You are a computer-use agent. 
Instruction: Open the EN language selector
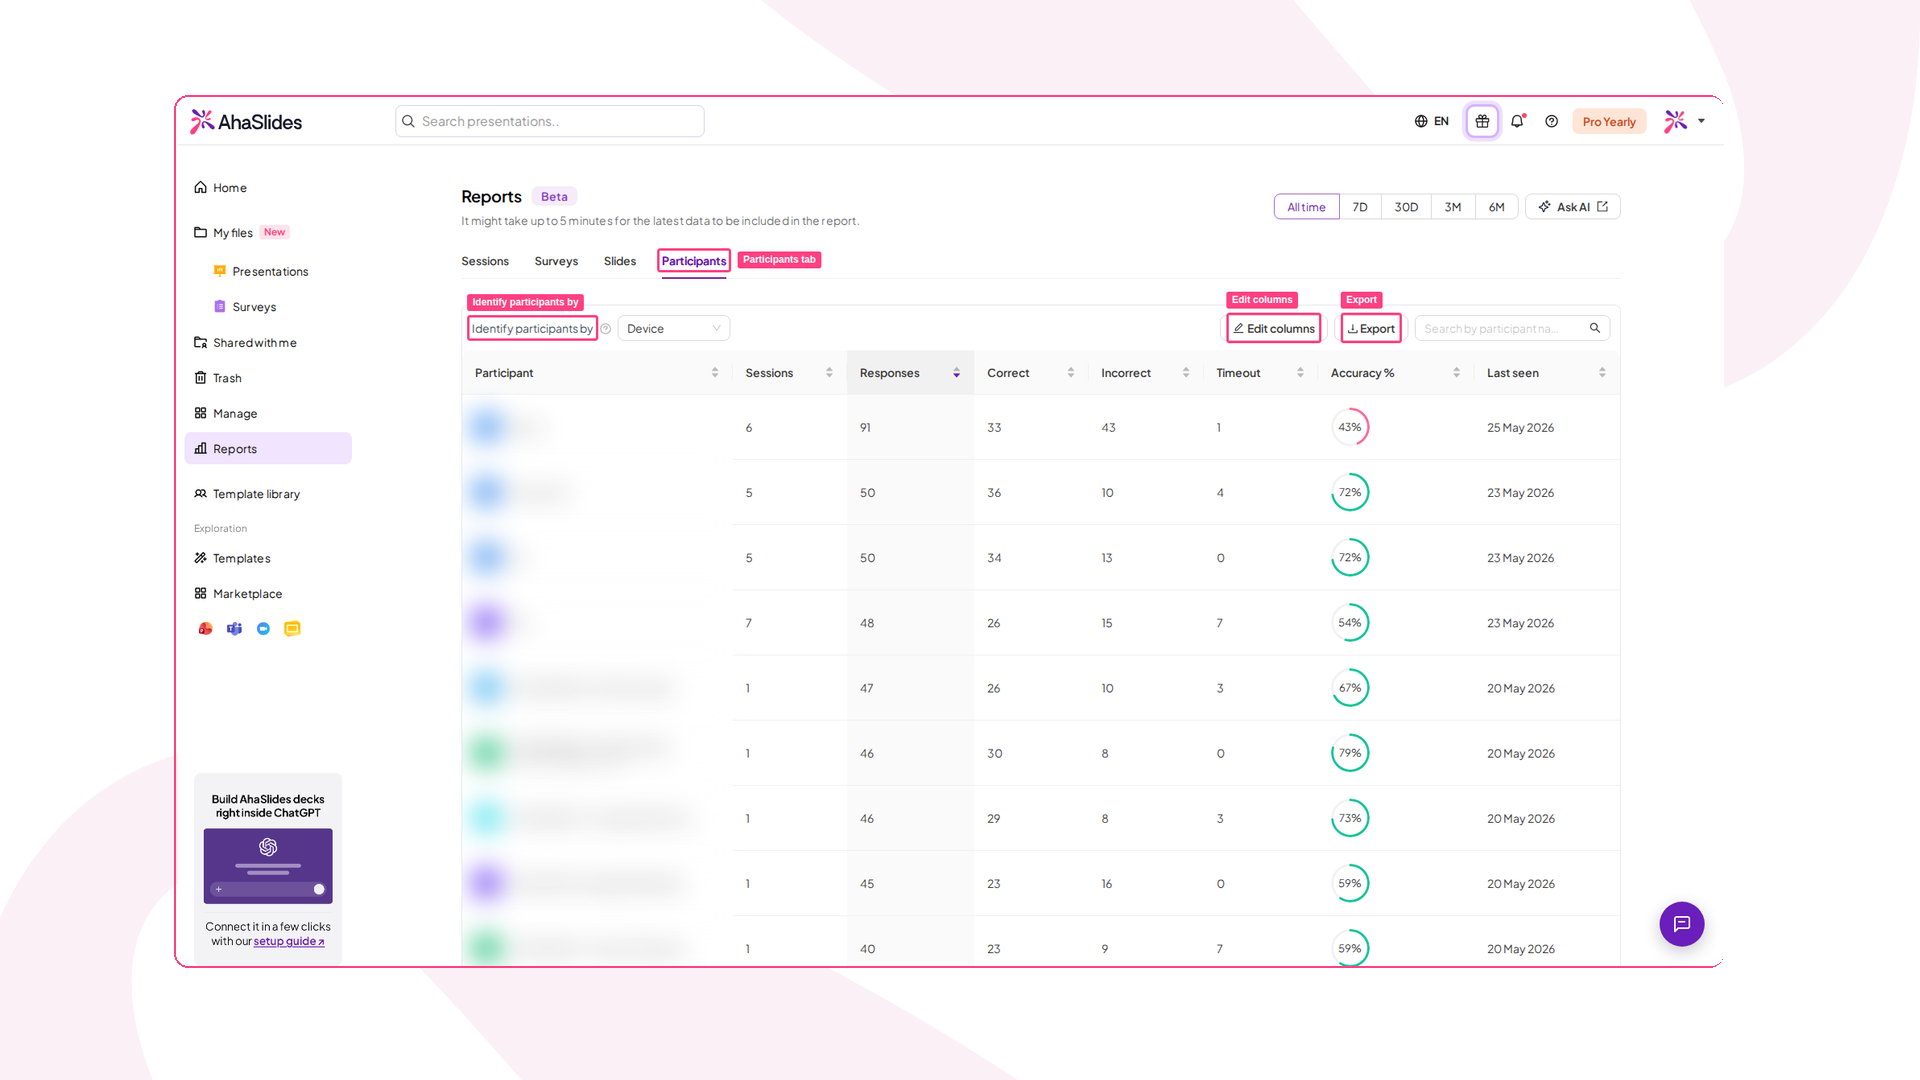click(x=1431, y=121)
